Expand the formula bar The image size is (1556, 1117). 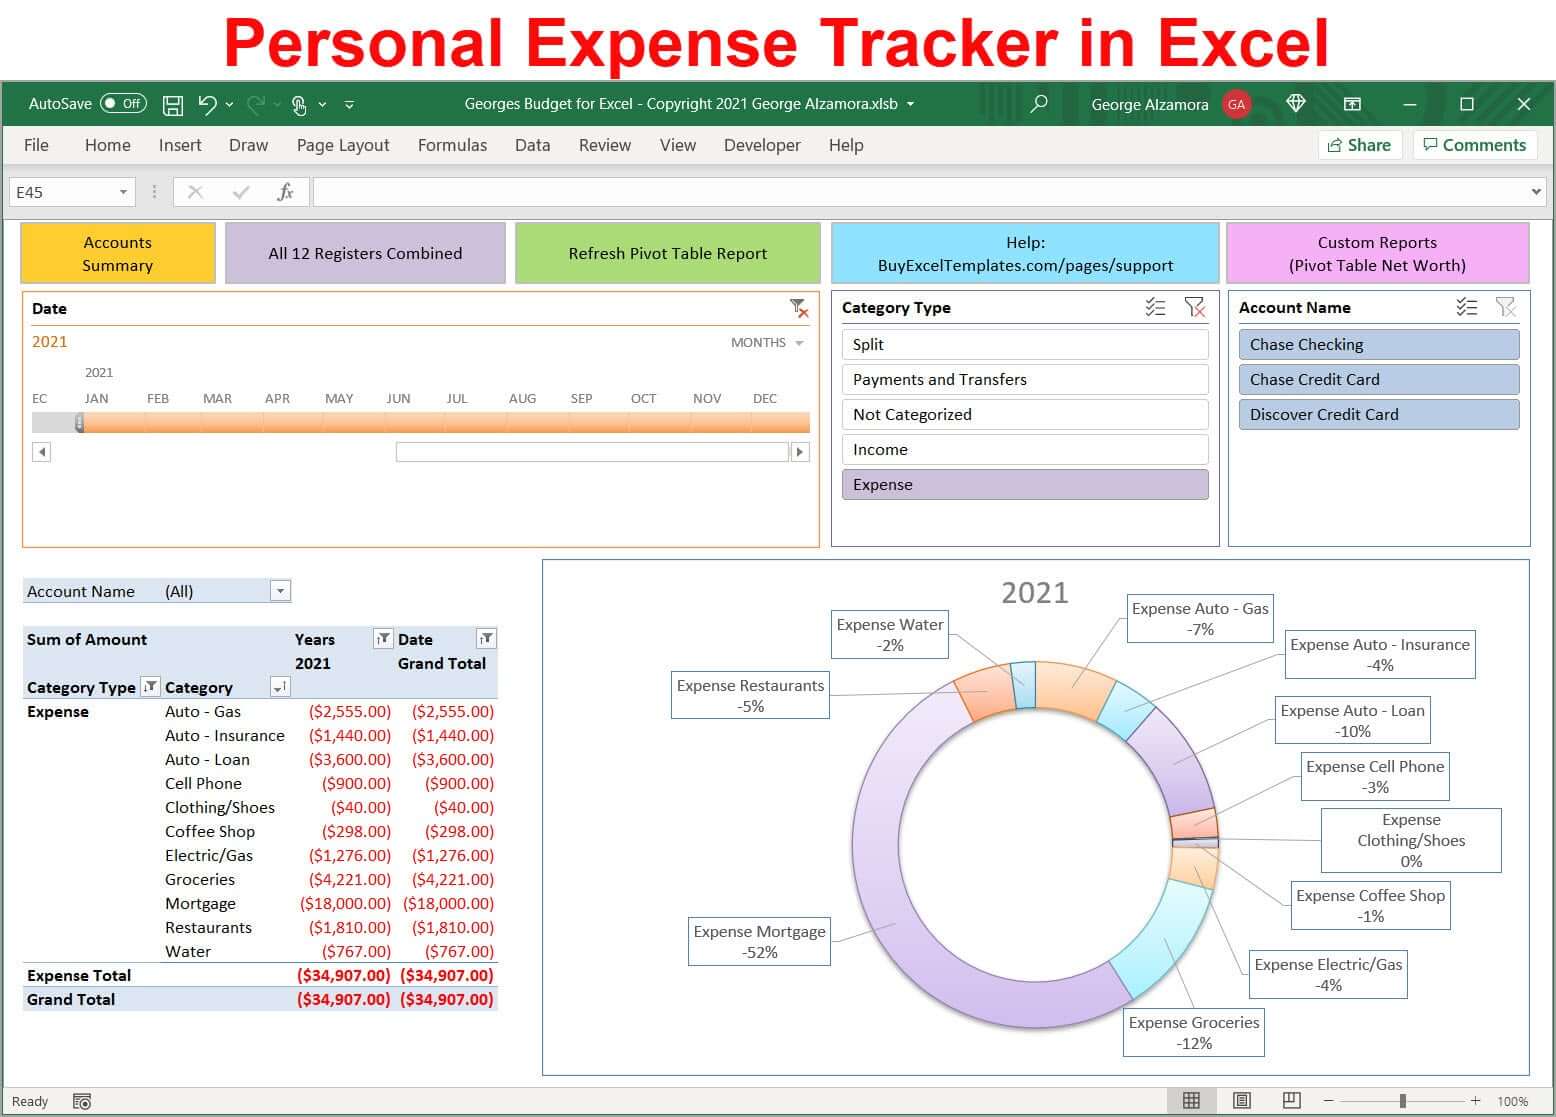click(1536, 192)
